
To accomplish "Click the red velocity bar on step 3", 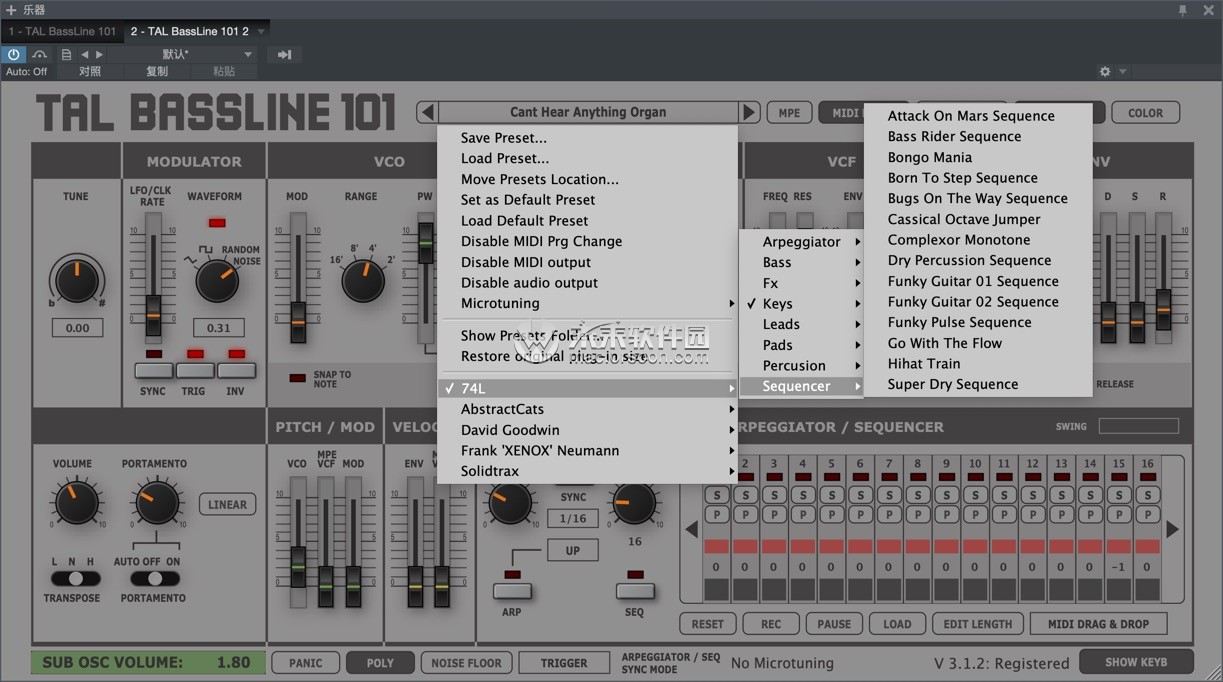I will click(x=773, y=546).
